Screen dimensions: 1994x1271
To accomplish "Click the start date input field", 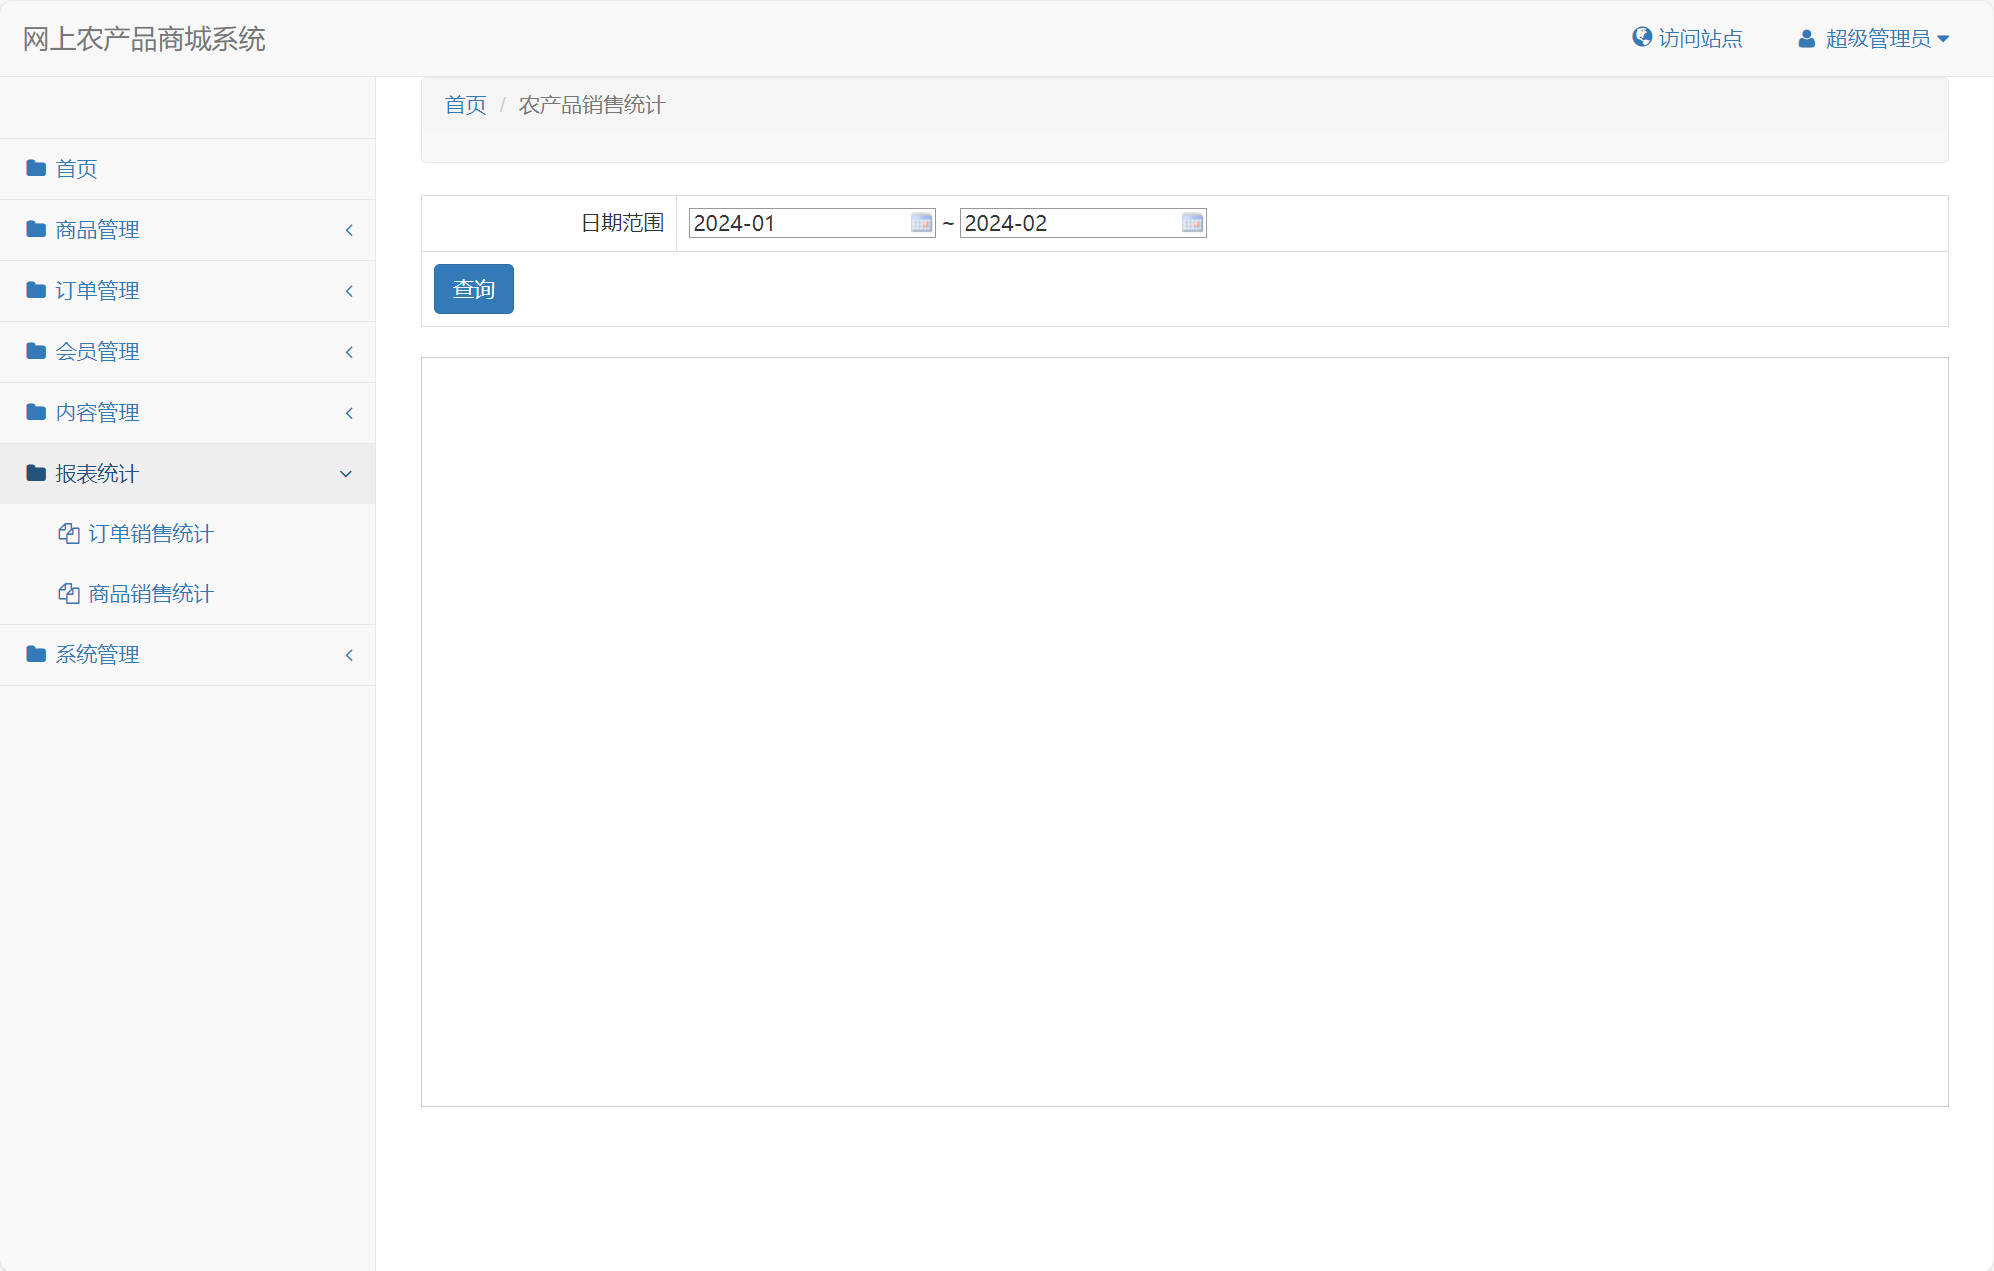I will coord(790,223).
